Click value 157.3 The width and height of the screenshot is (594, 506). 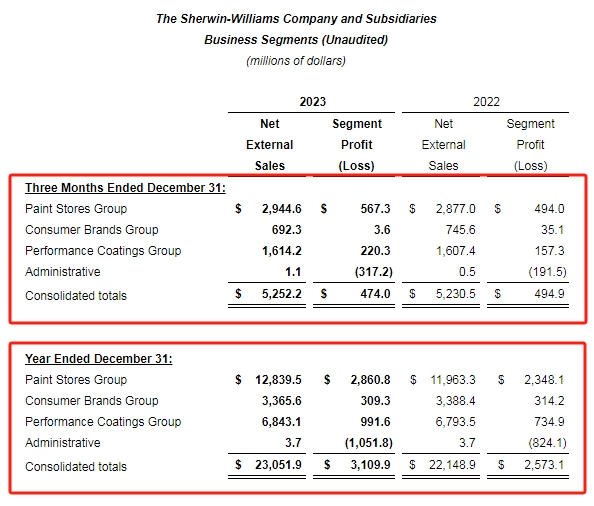[549, 251]
